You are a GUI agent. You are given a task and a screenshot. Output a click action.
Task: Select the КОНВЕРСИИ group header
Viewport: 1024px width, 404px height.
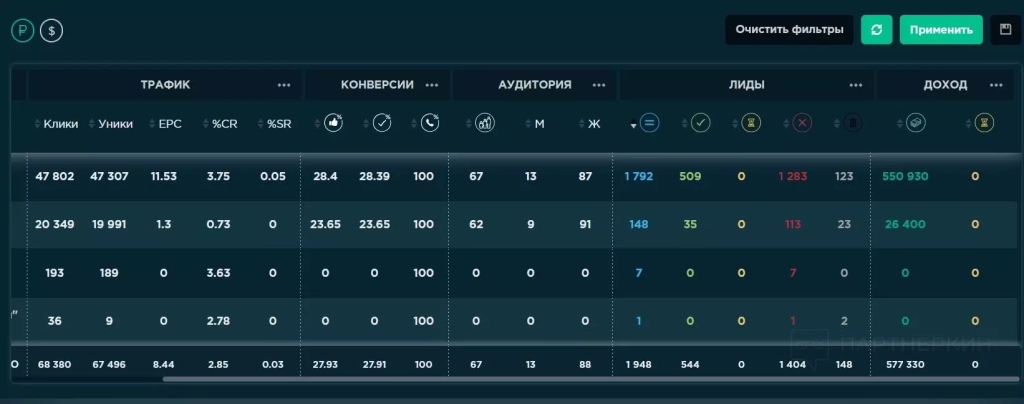pos(377,85)
